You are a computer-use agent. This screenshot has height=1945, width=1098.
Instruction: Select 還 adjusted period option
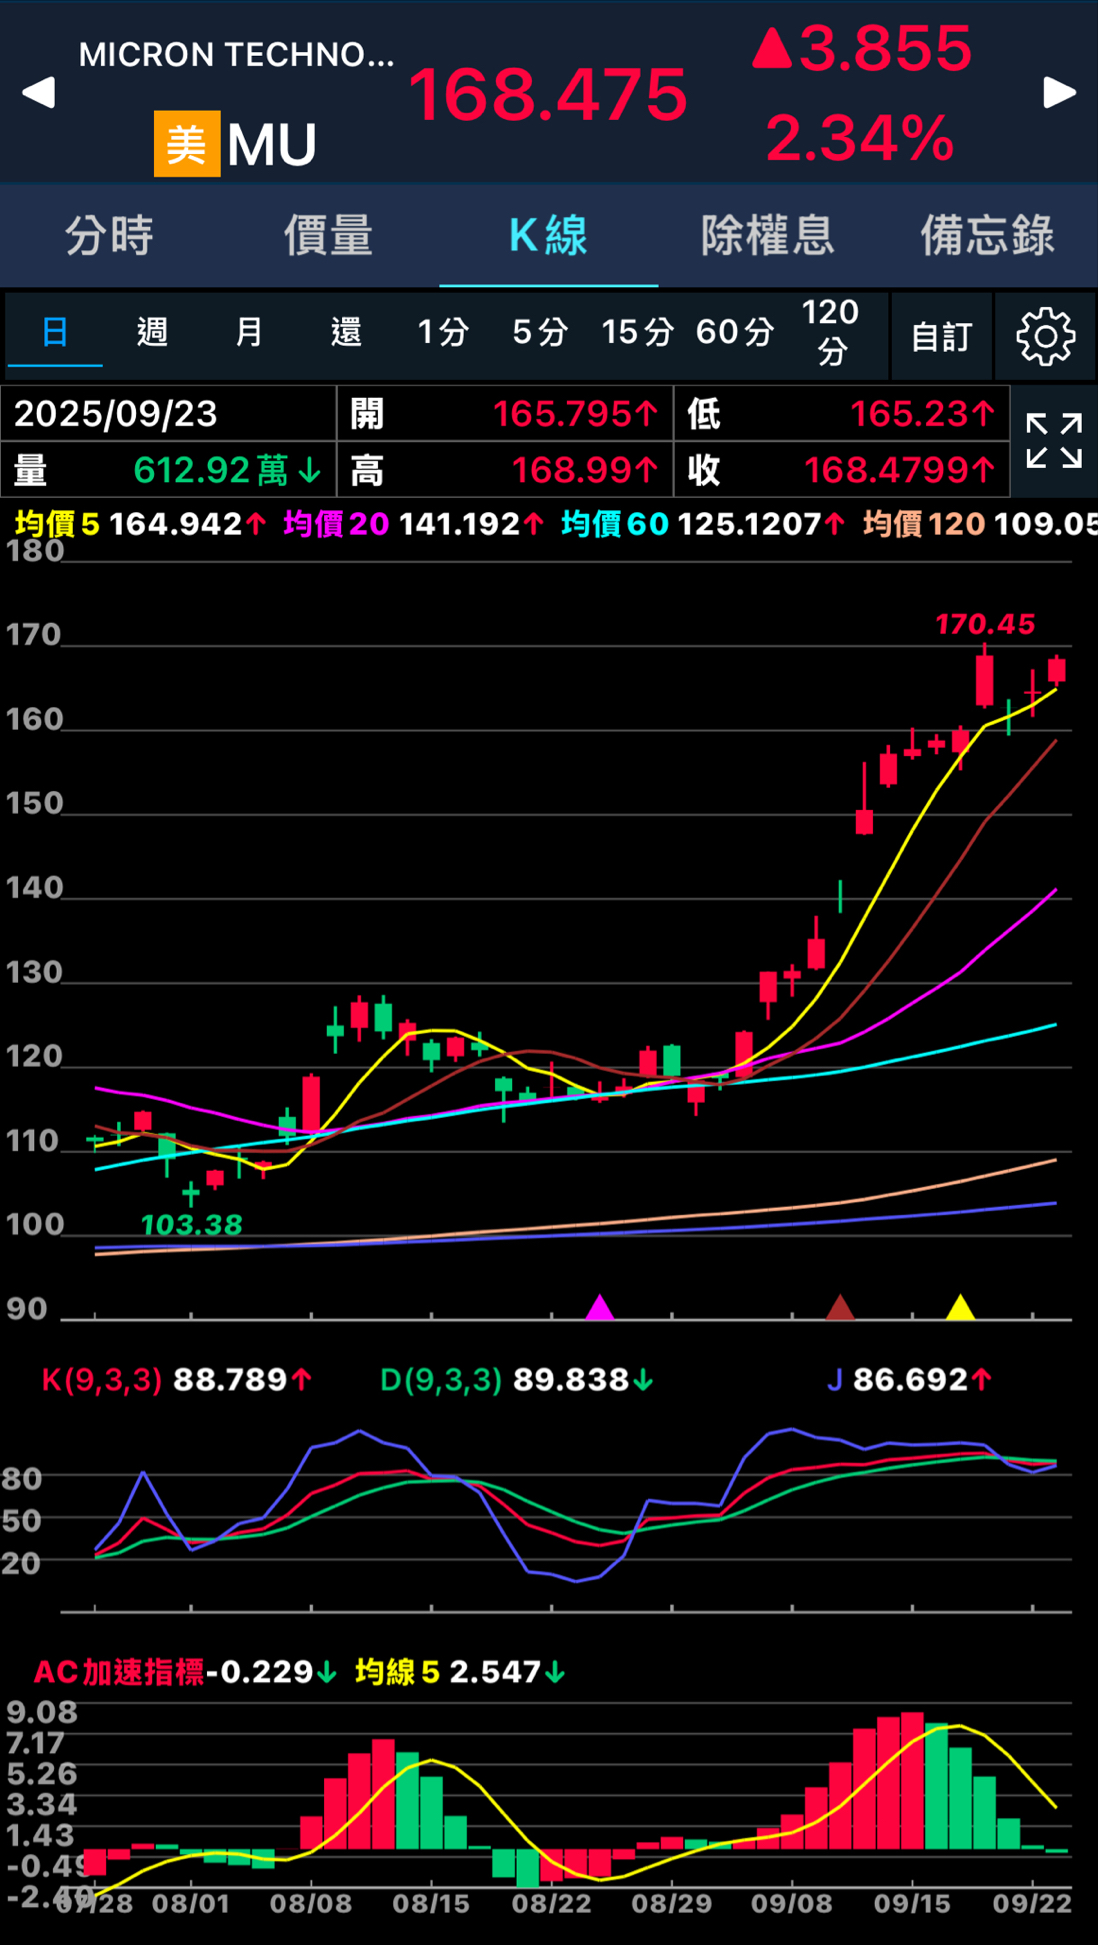(346, 331)
